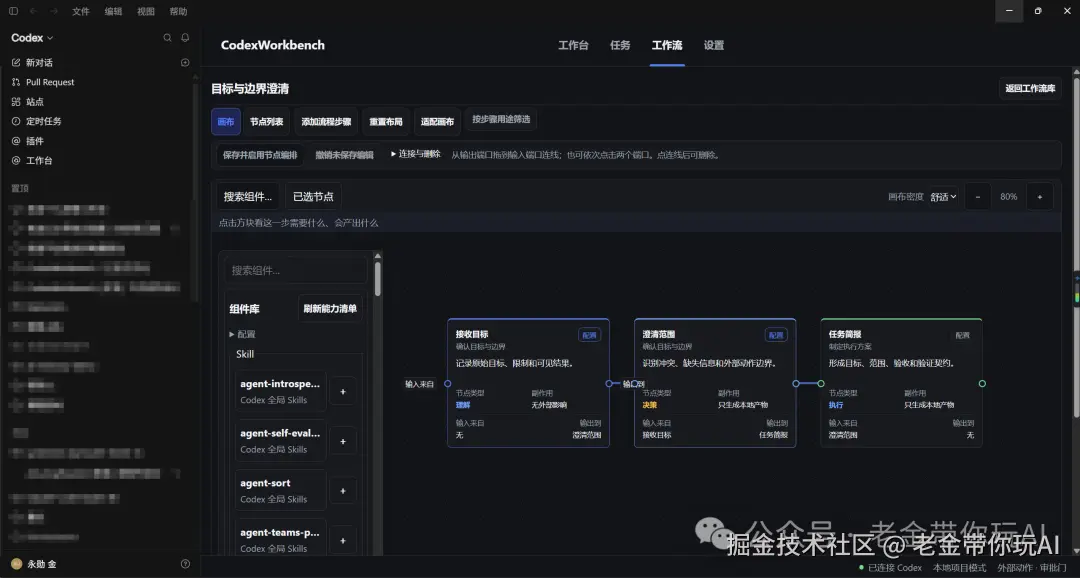Select the agent-sort skill item
Viewport: 1080px width, 578px height.
tap(281, 491)
